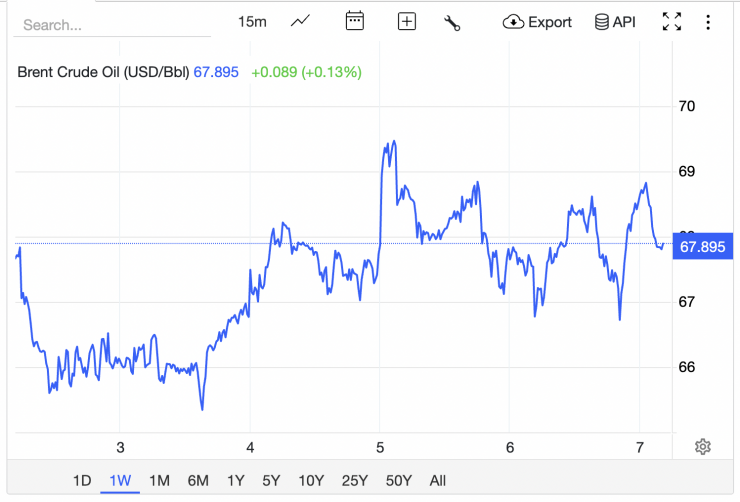Screen dimensions: 740x502
Task: Choose the 5Y time range
Action: click(271, 480)
